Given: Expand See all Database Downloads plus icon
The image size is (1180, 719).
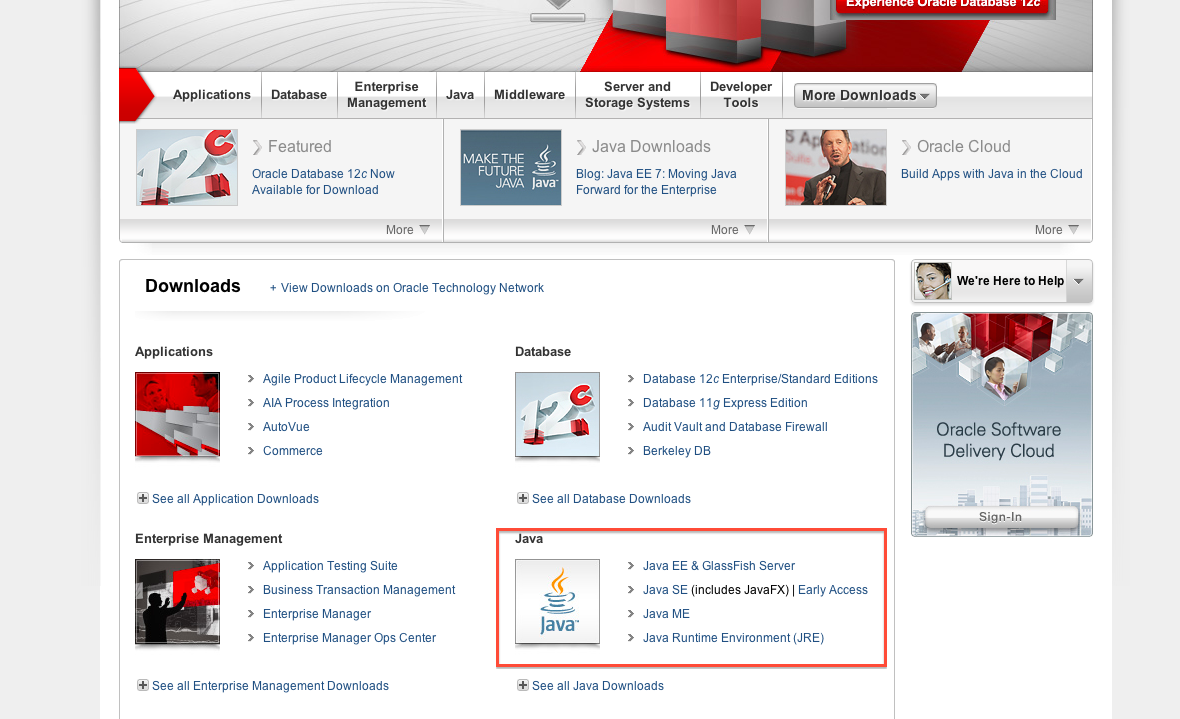Looking at the screenshot, I should pos(522,498).
